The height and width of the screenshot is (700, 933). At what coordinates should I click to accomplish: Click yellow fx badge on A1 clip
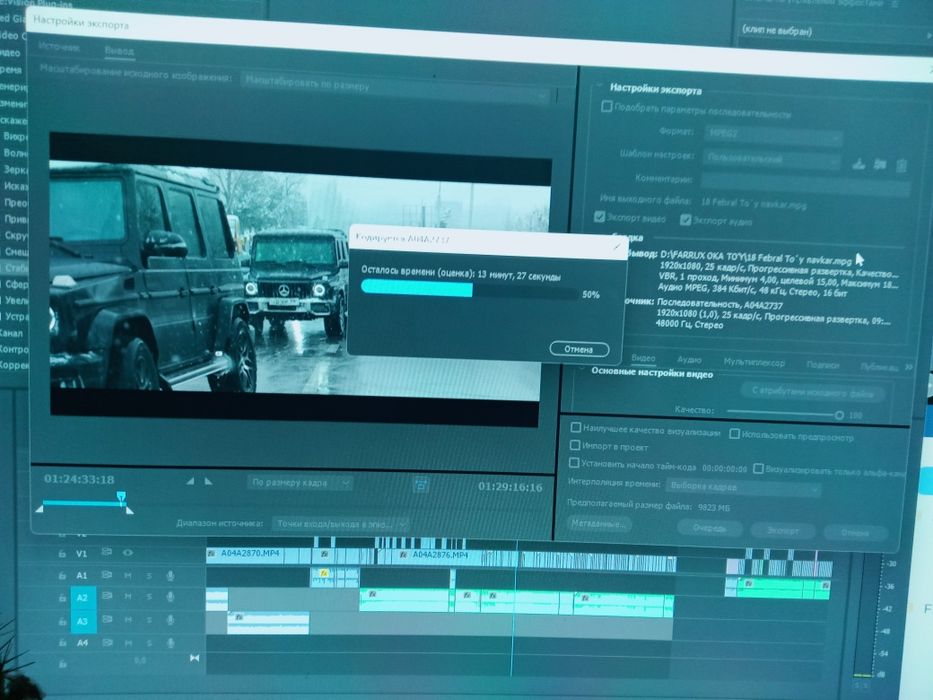click(324, 573)
